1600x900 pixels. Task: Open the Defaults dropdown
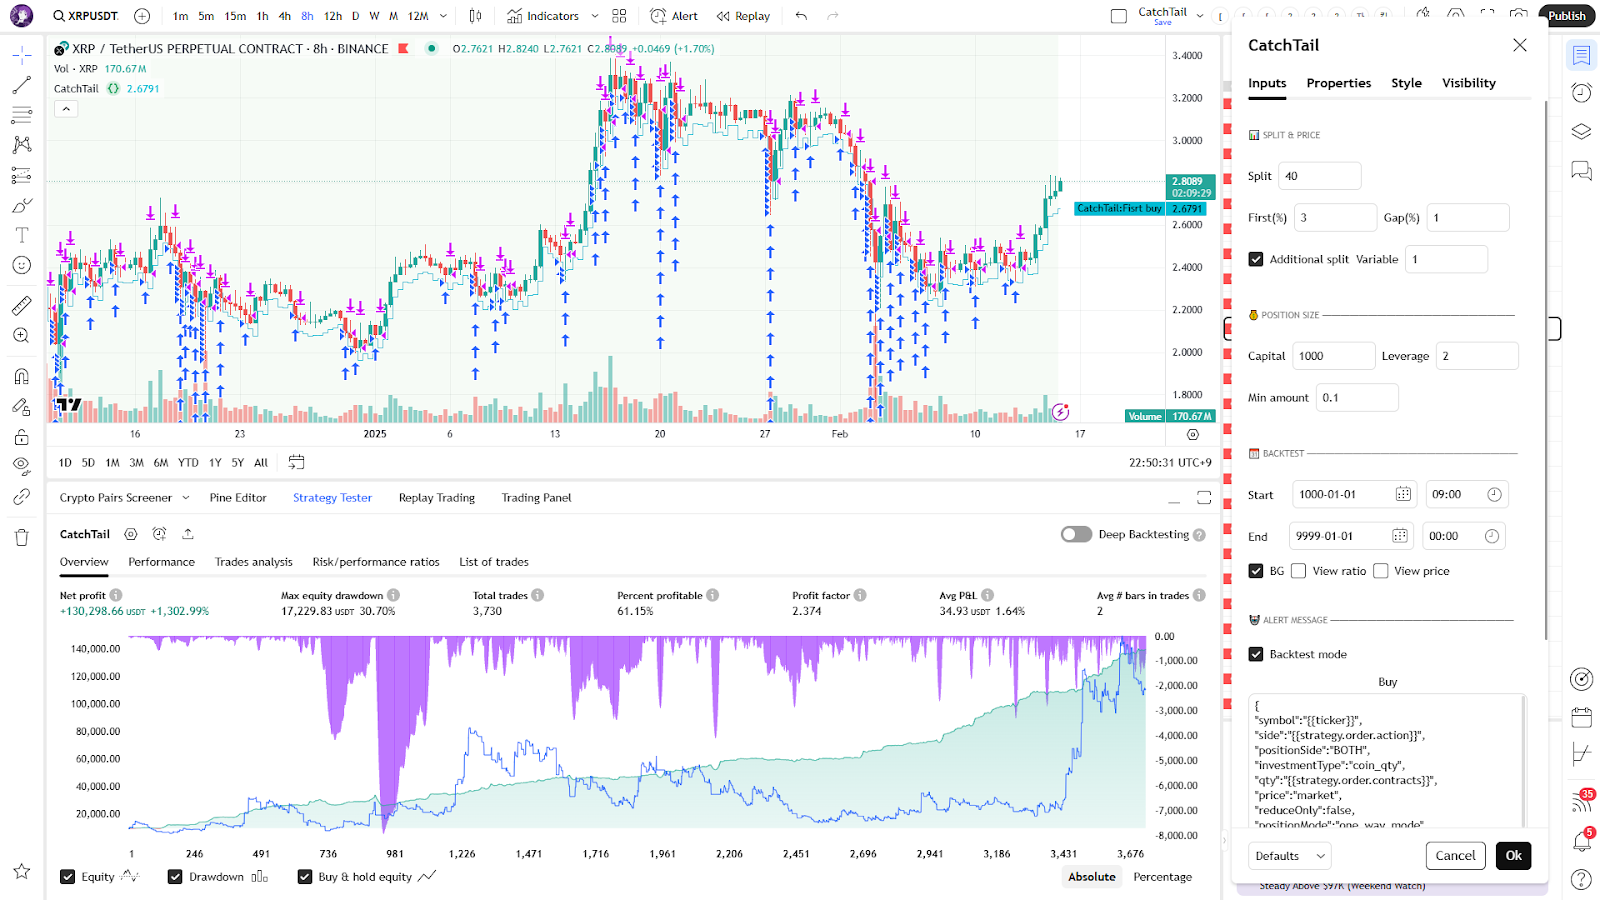click(1289, 856)
